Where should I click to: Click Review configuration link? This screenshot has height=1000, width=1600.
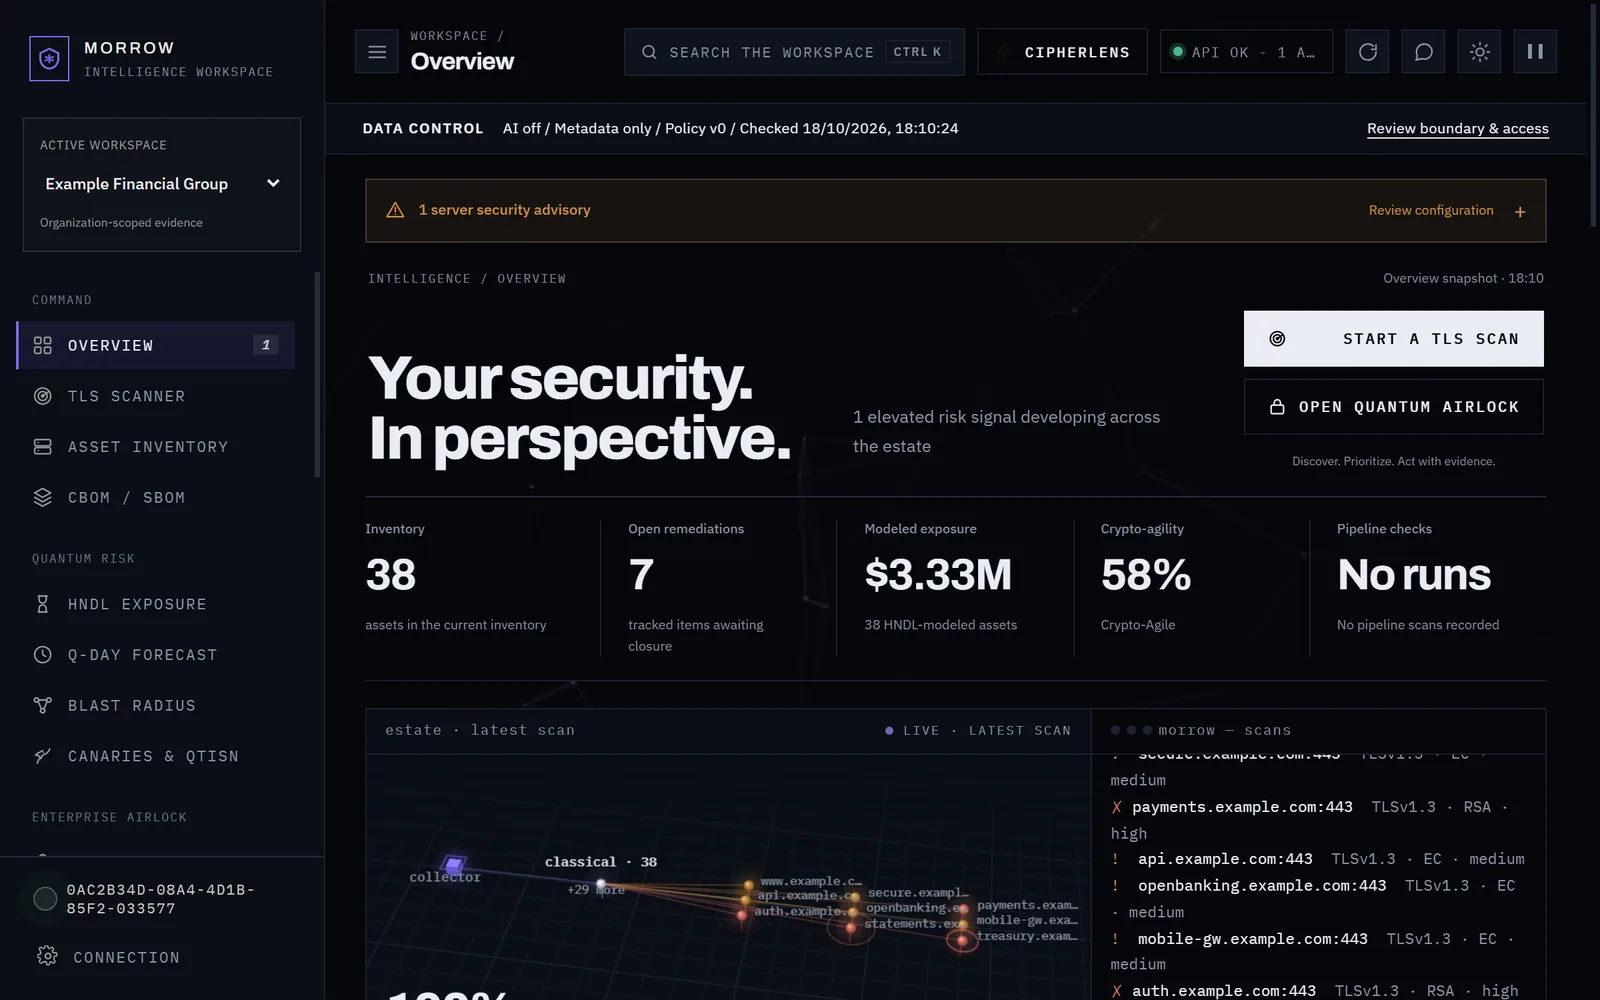(x=1431, y=210)
